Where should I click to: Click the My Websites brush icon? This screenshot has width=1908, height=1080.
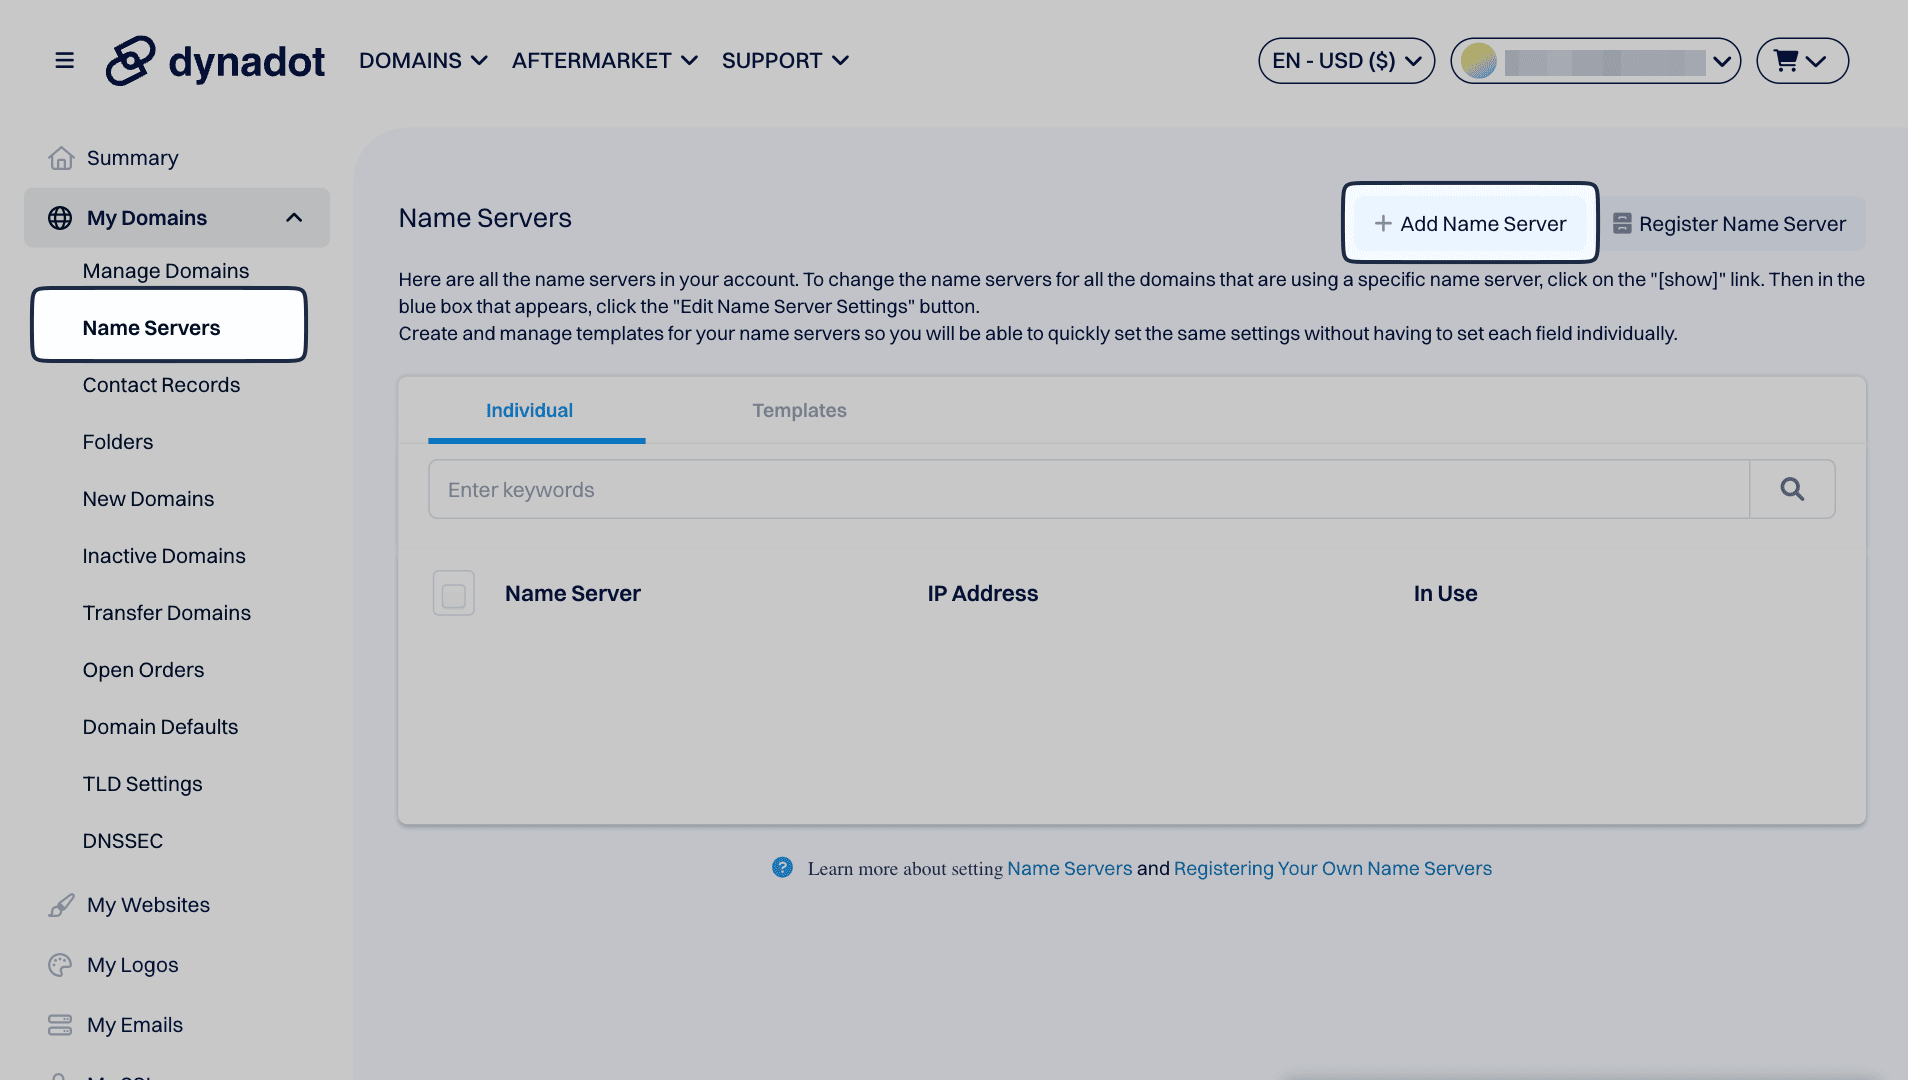(61, 905)
